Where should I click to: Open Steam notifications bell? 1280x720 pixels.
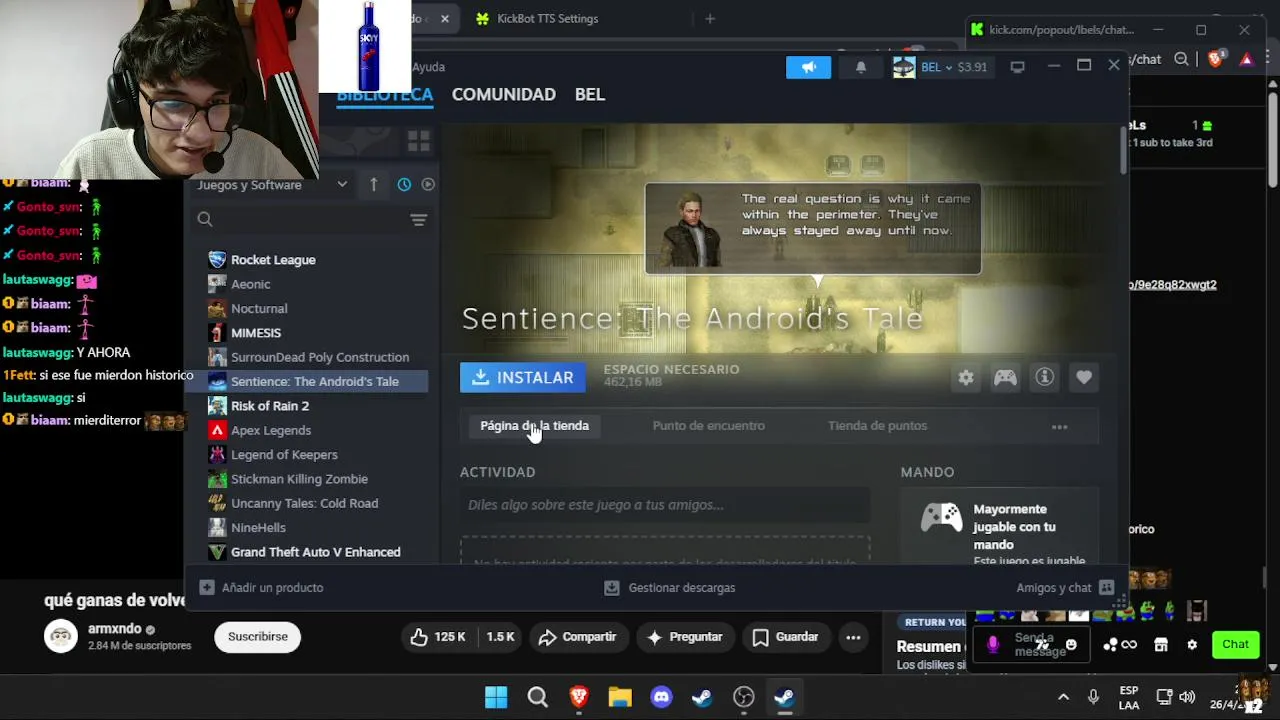(x=860, y=67)
